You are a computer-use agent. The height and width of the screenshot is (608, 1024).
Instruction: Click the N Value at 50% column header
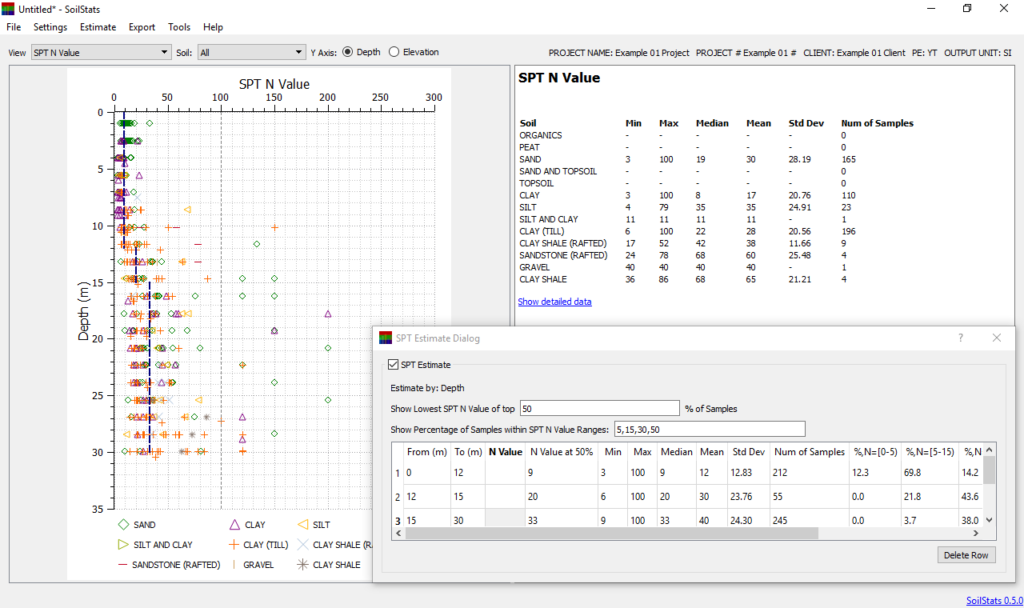tap(562, 451)
